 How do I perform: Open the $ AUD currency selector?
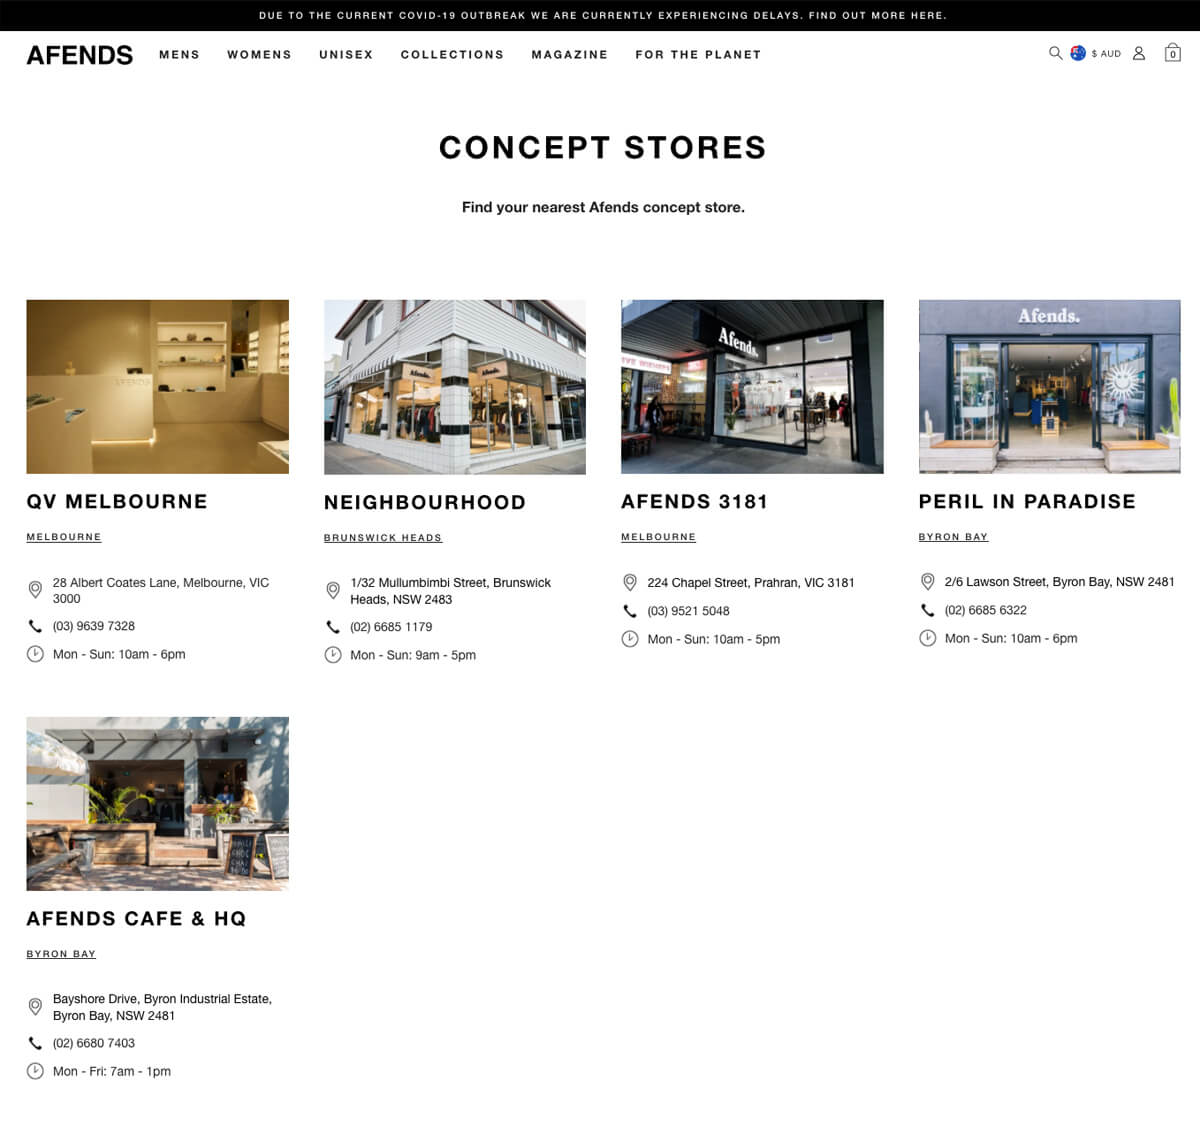1106,54
